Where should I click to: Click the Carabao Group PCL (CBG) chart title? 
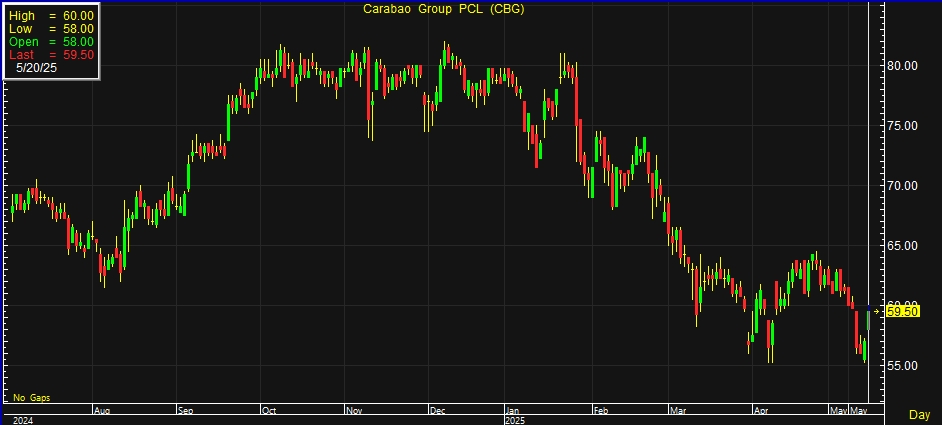(x=443, y=10)
